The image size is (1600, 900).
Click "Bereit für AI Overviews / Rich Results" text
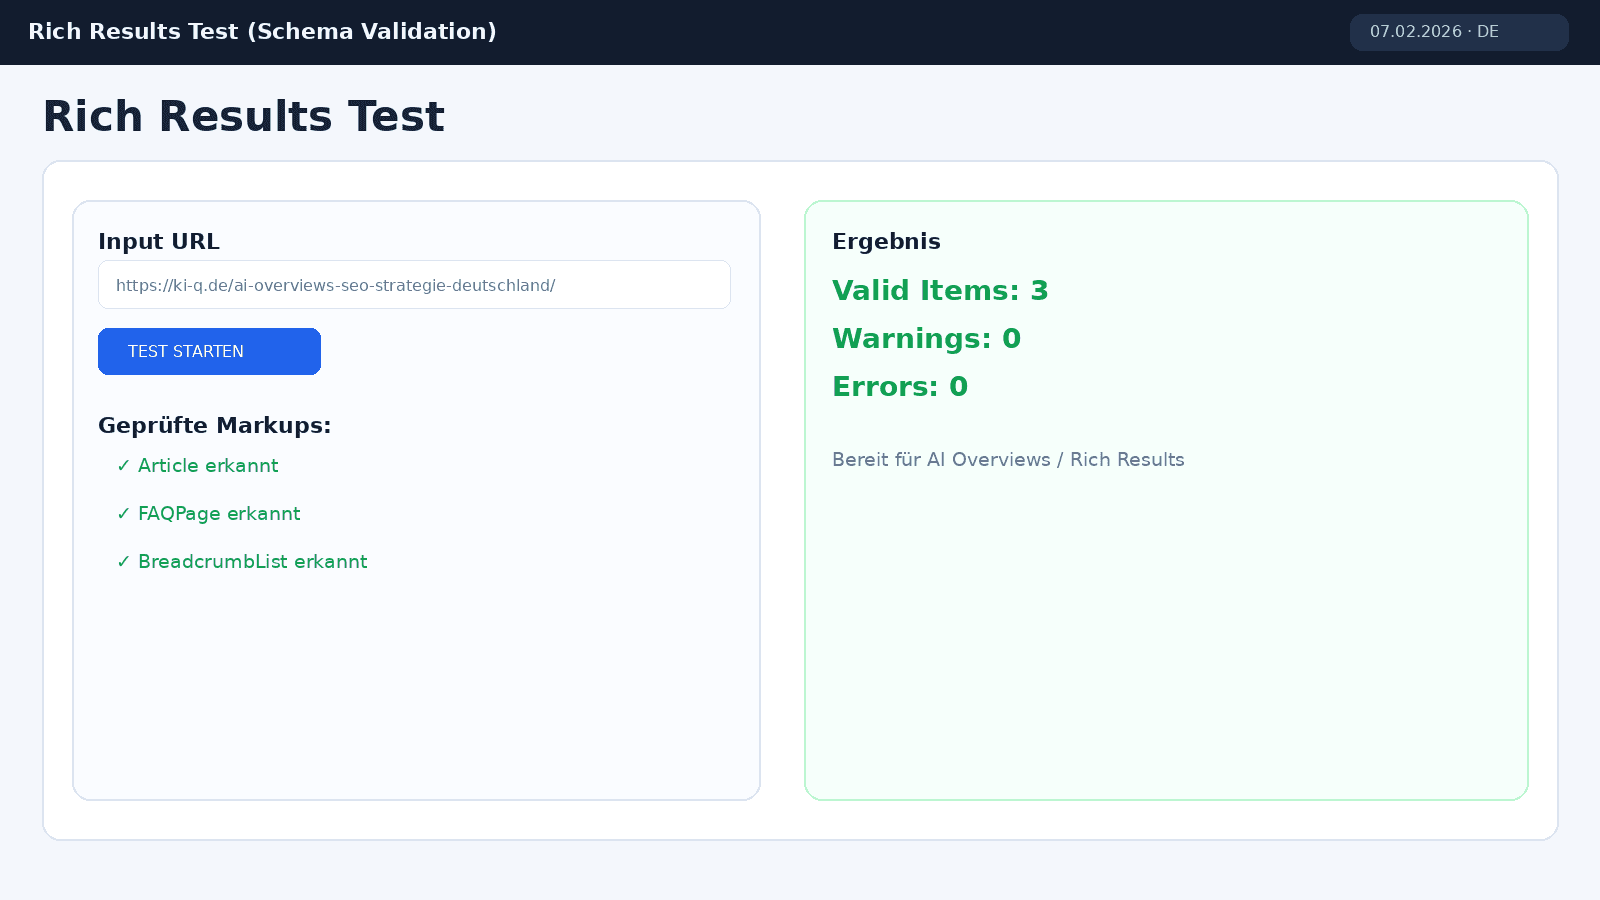pos(1008,459)
